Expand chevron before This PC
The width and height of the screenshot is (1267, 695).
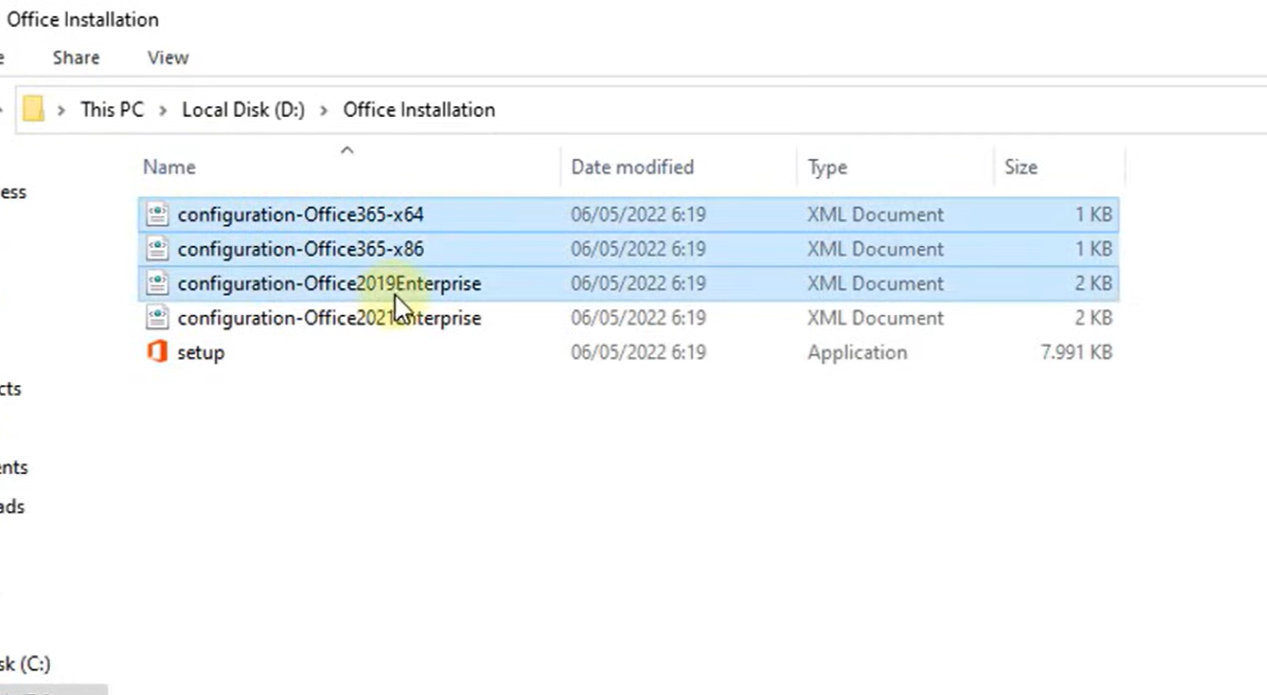(61, 110)
